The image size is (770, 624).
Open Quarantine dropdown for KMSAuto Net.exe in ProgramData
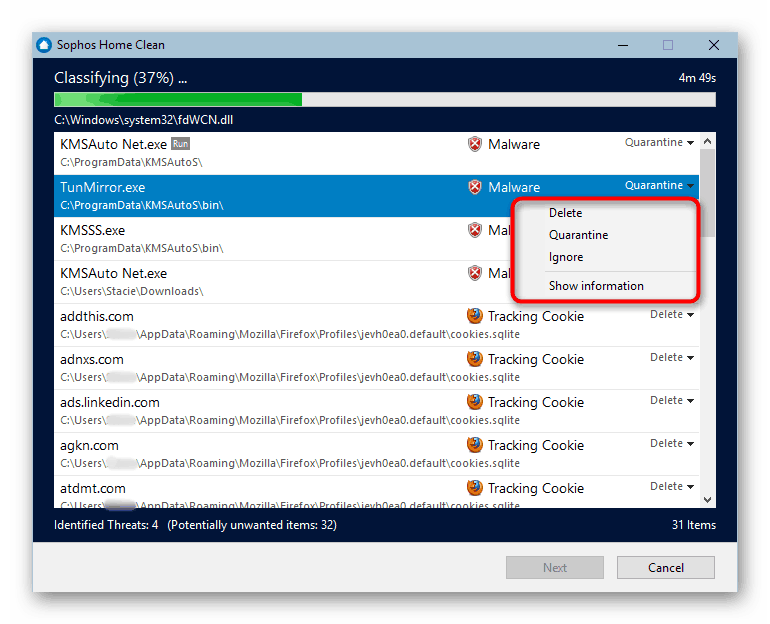pos(659,142)
